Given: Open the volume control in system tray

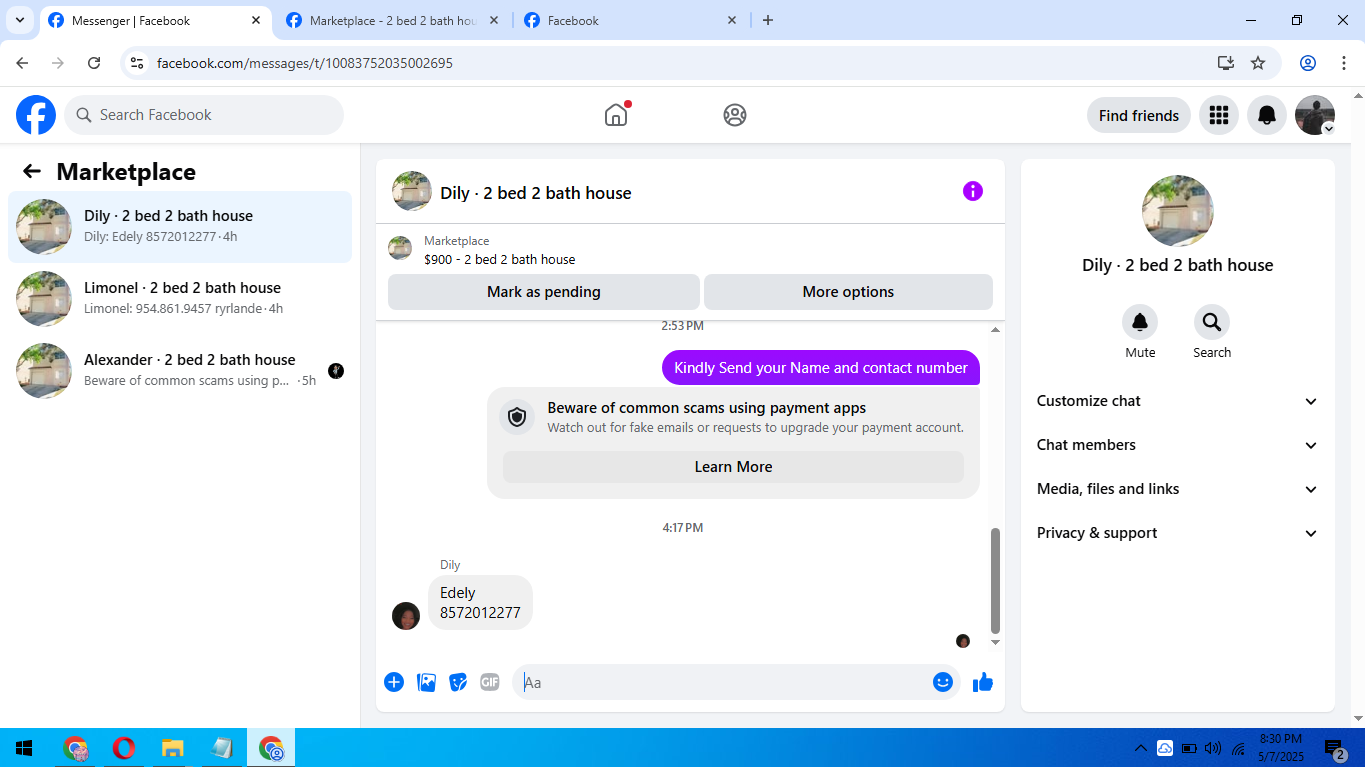Looking at the screenshot, I should 1214,748.
